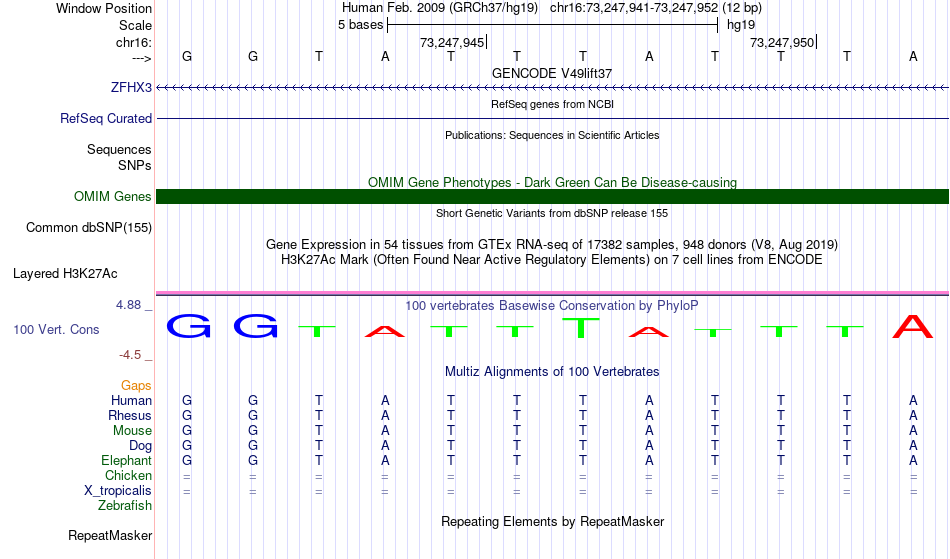Open 100 vertebrates Basewise Conservation by PhyloP title

551,306
